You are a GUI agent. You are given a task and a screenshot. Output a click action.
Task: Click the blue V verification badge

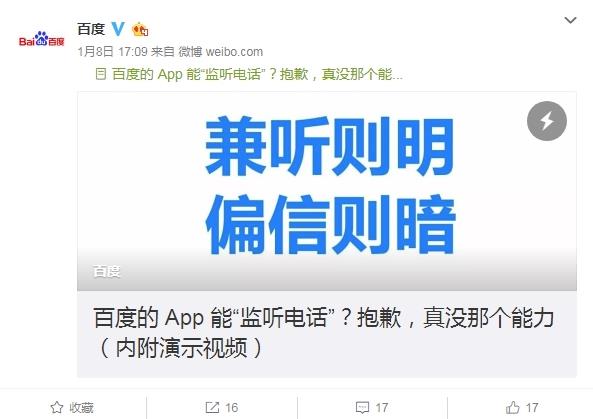click(118, 29)
